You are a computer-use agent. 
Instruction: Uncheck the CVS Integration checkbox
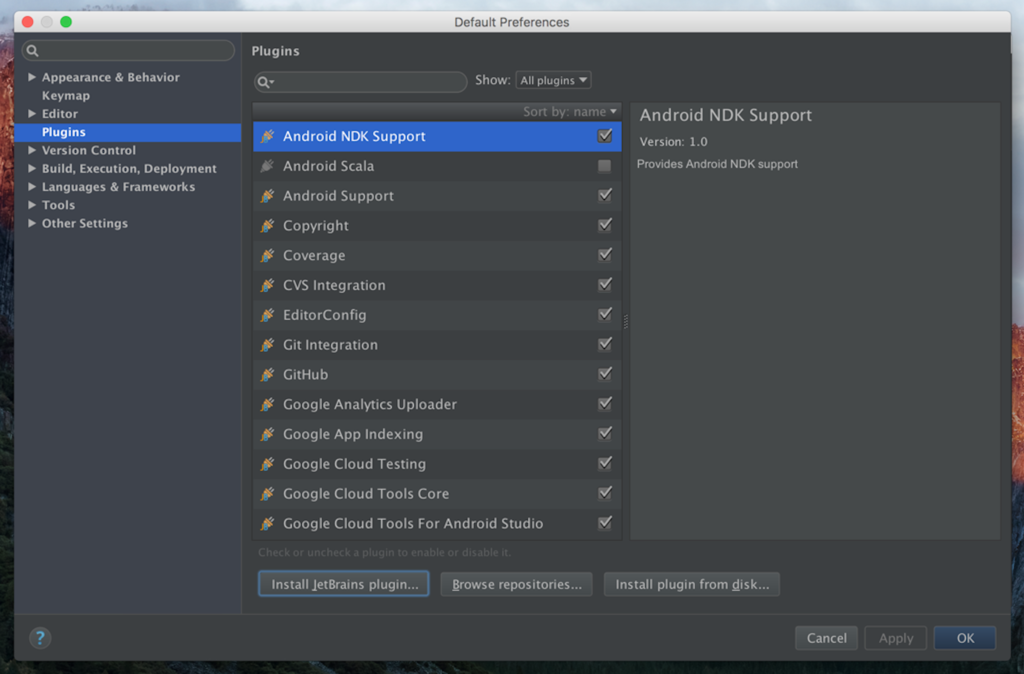point(605,285)
